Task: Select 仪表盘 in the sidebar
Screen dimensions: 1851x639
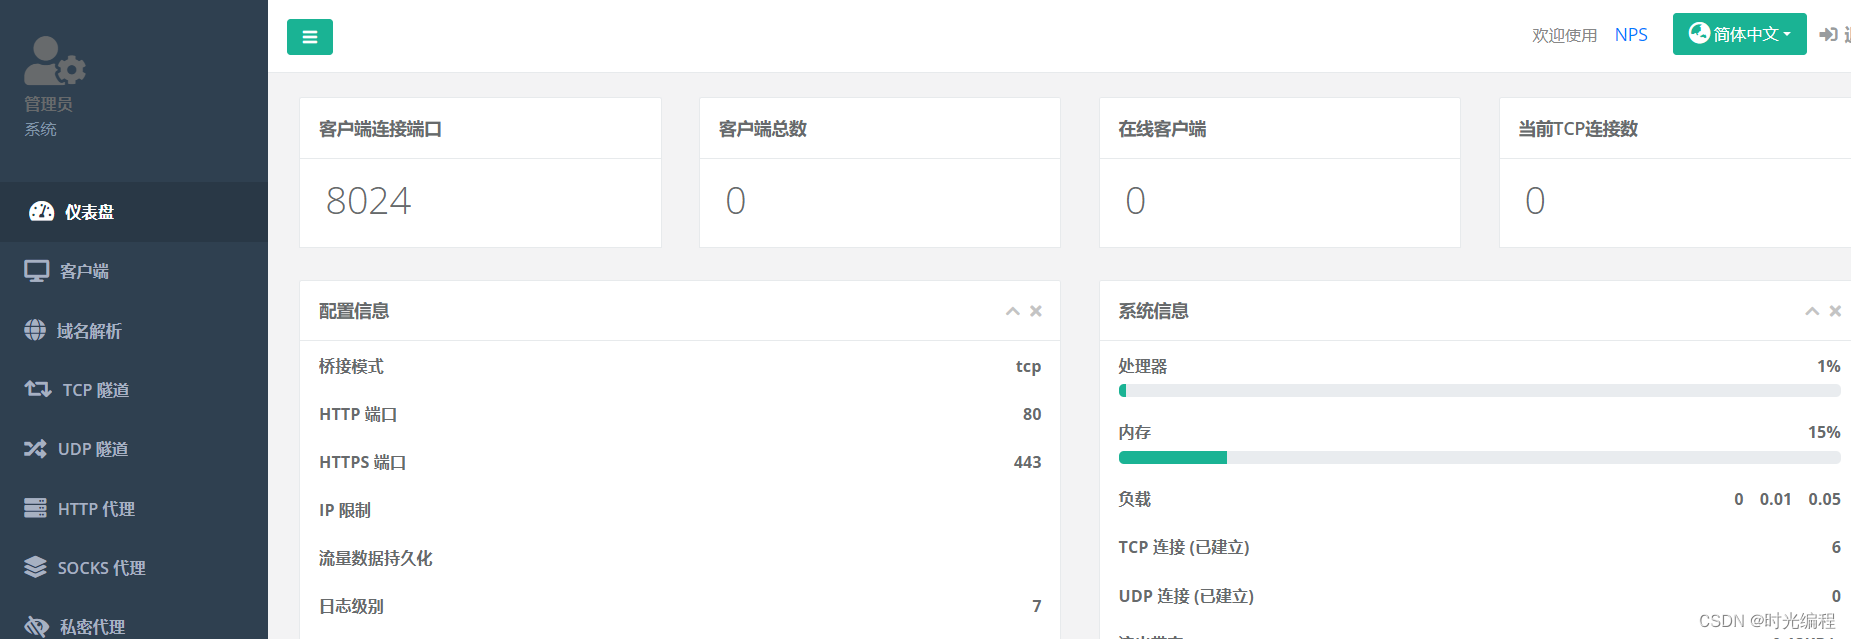Action: point(89,212)
